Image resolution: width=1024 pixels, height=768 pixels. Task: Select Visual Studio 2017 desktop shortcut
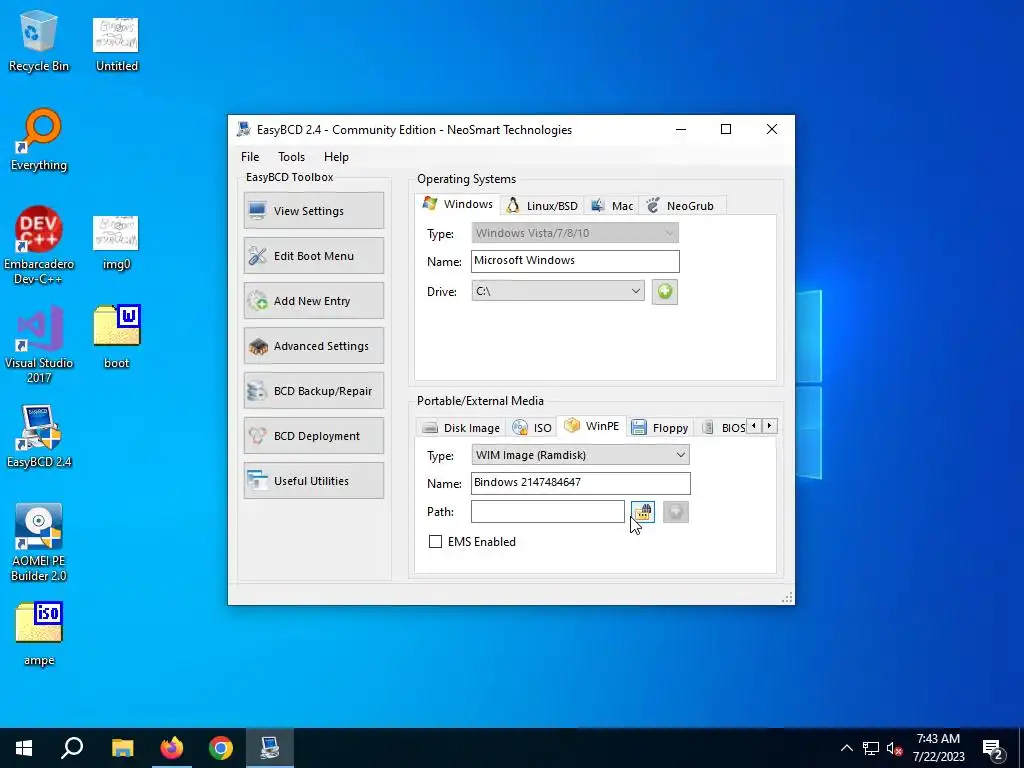39,344
